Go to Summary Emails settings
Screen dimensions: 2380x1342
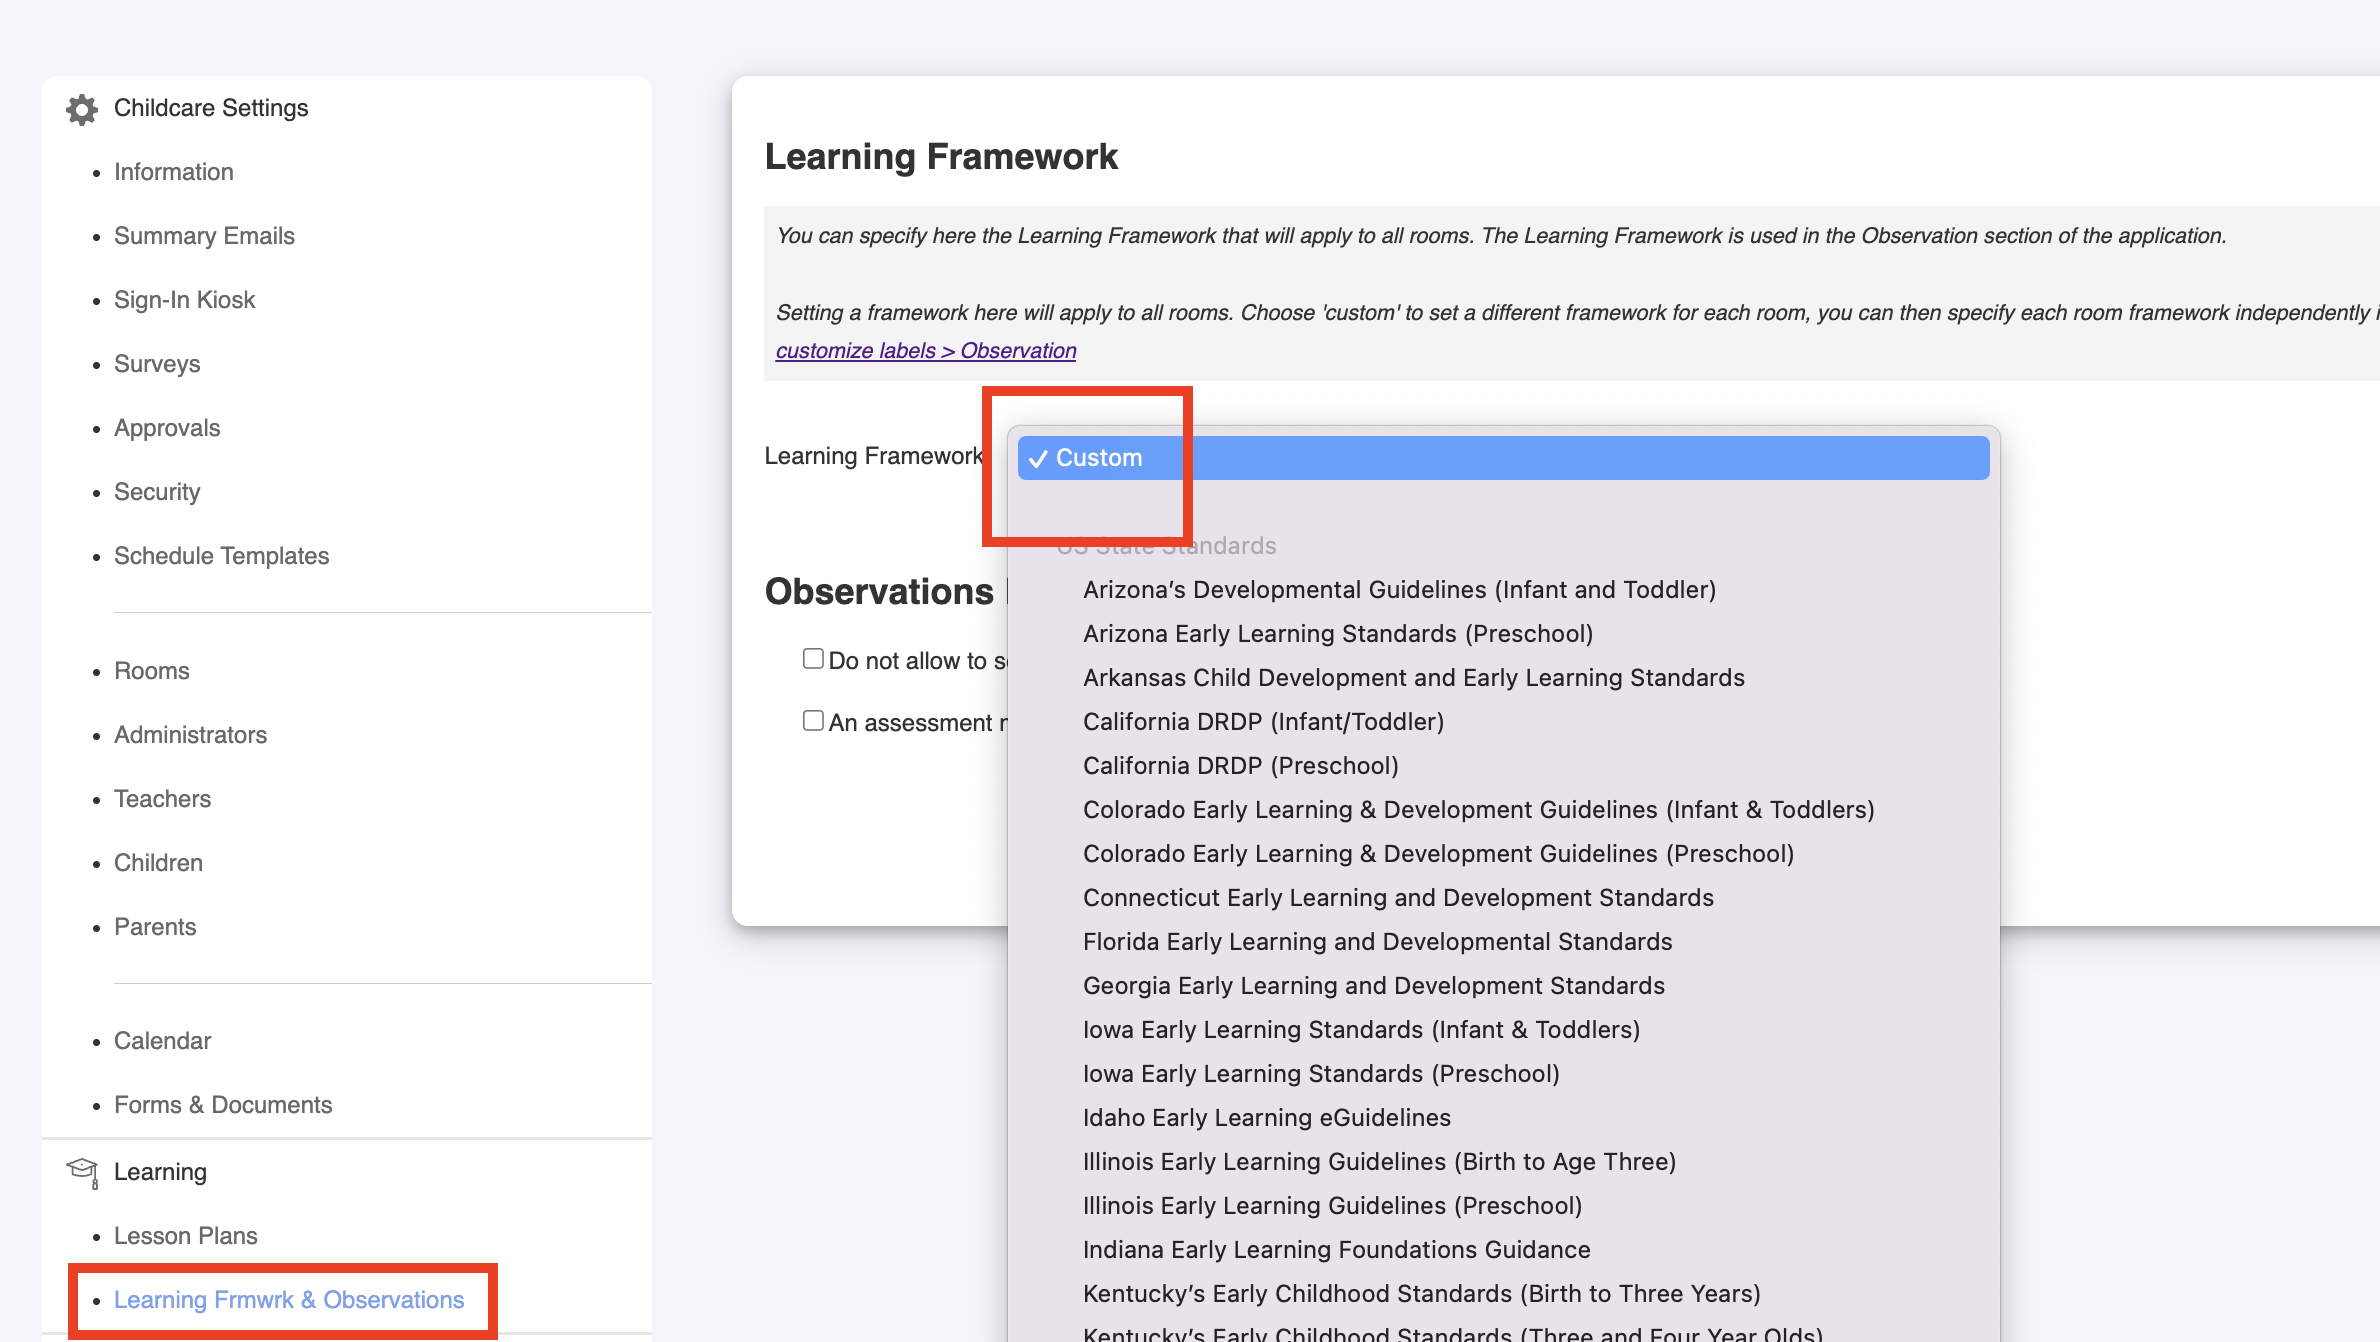(204, 236)
